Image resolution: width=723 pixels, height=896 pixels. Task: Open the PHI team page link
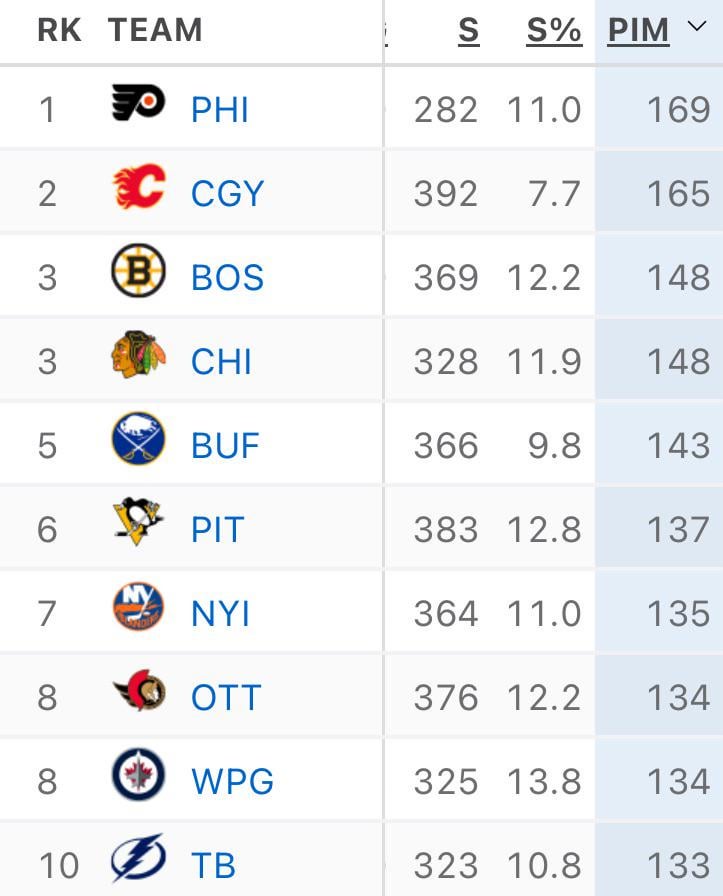(217, 108)
